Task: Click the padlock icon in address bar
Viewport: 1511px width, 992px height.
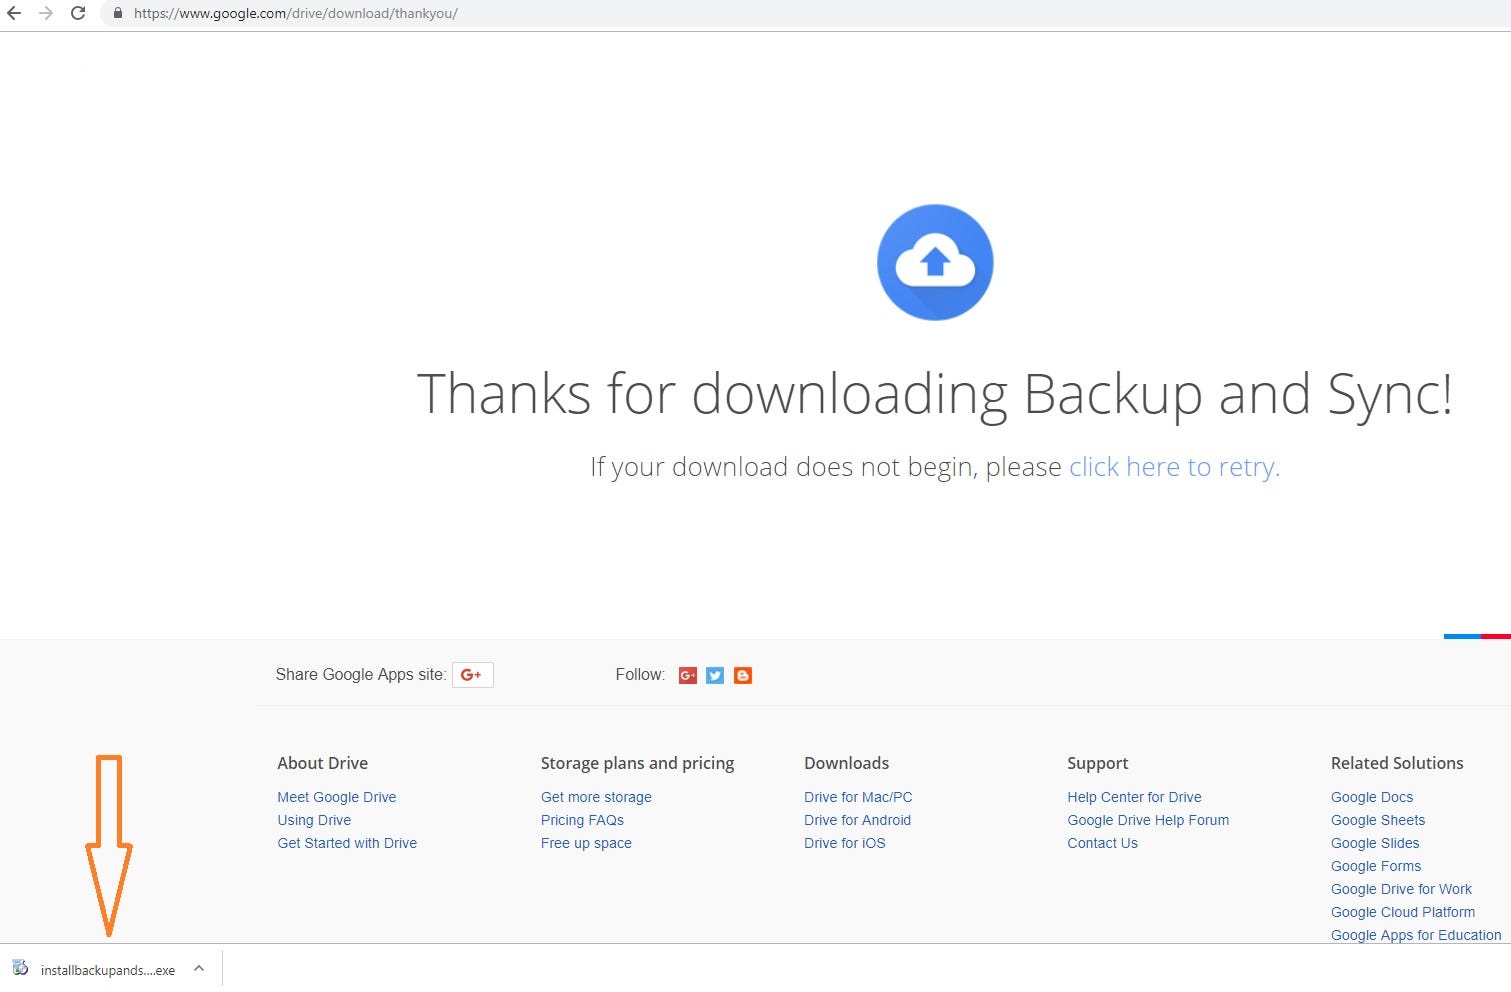Action: (x=117, y=14)
